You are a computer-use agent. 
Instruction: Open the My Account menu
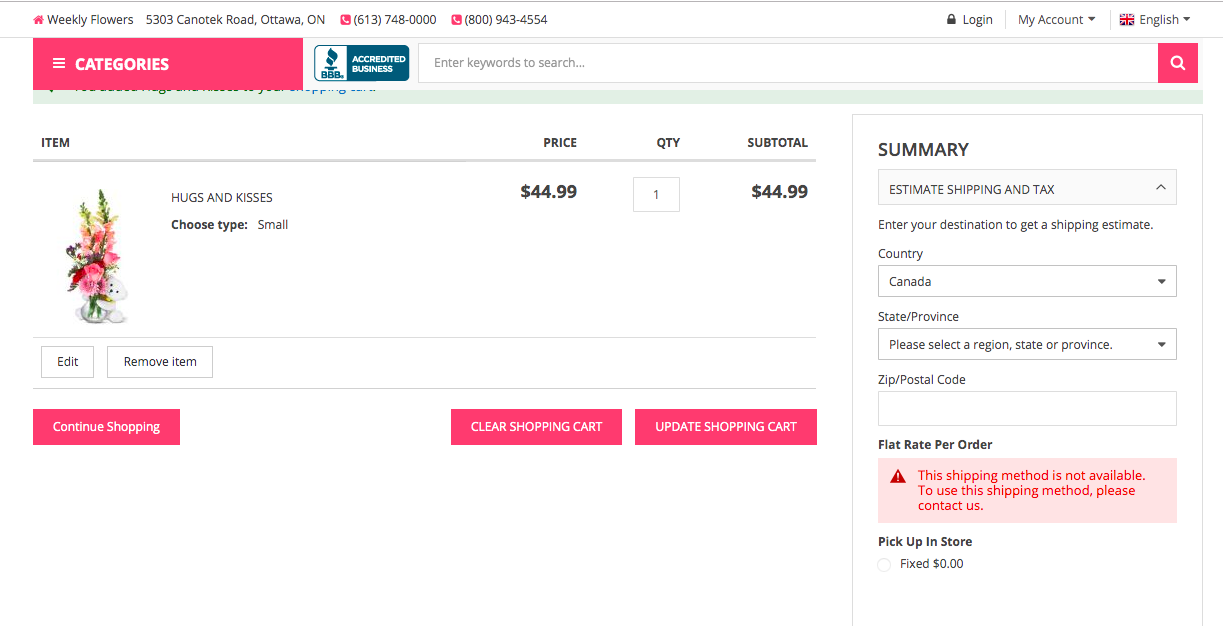(1055, 18)
